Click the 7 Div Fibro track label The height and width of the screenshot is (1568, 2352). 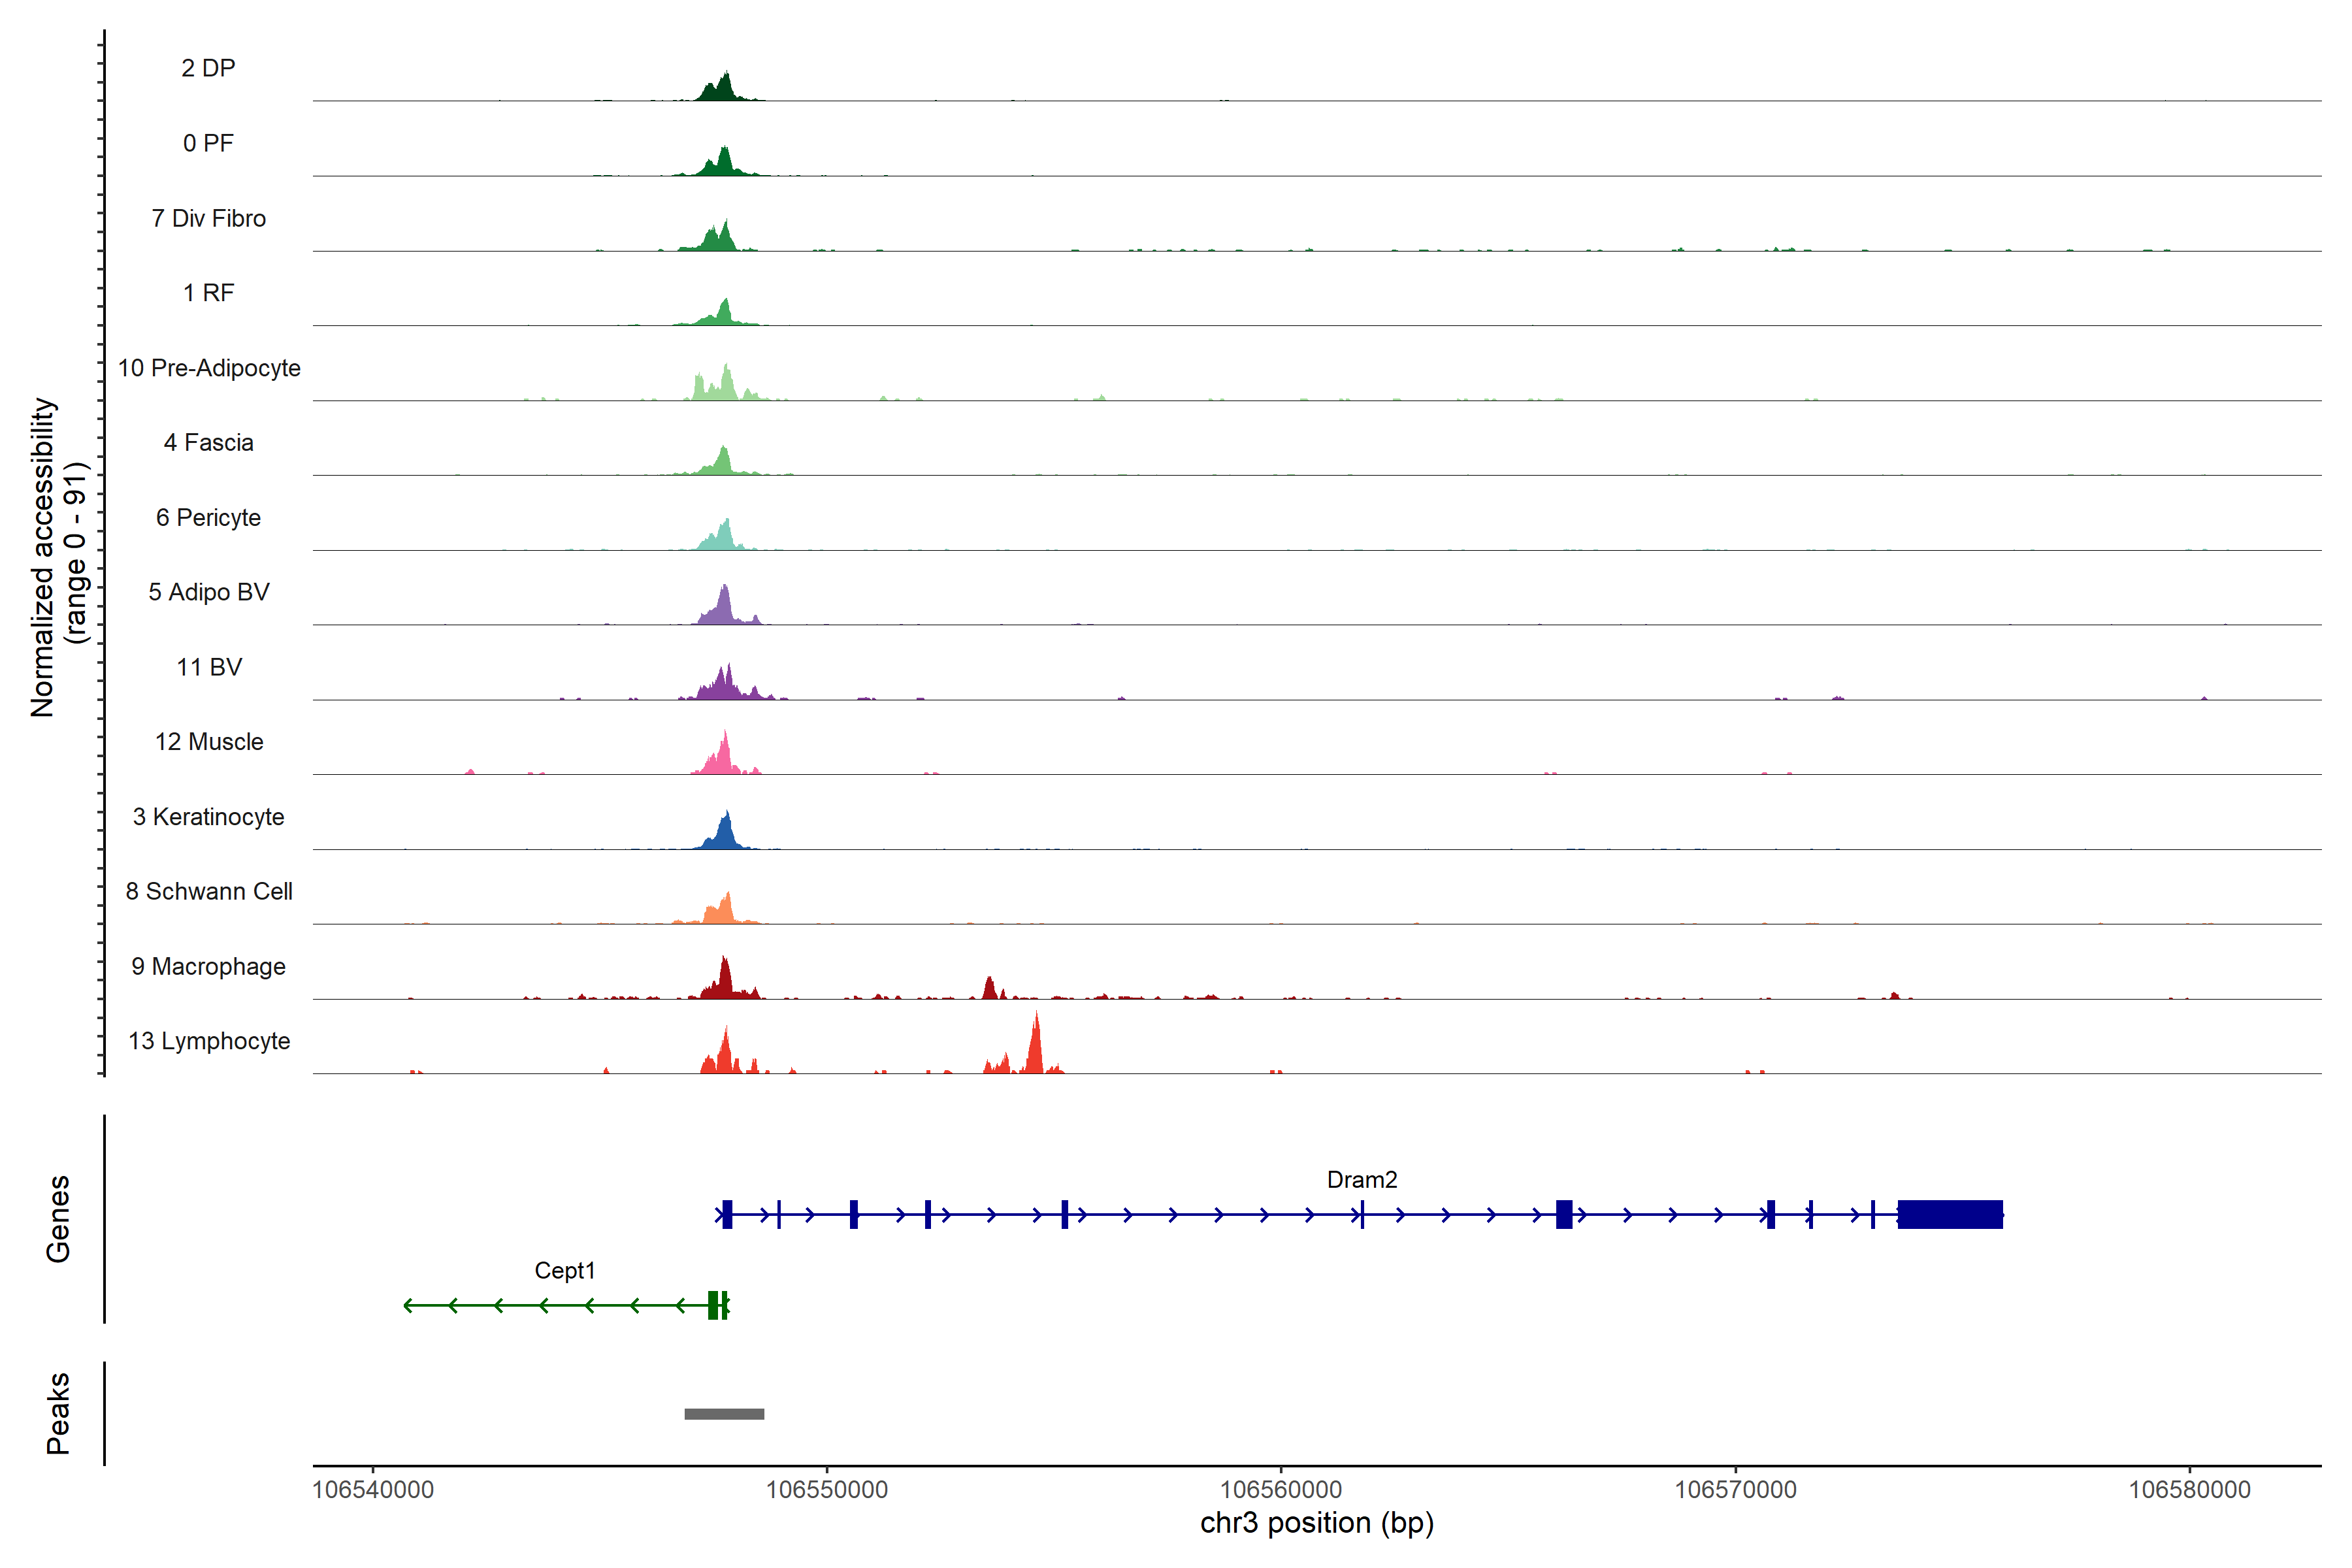[x=208, y=218]
